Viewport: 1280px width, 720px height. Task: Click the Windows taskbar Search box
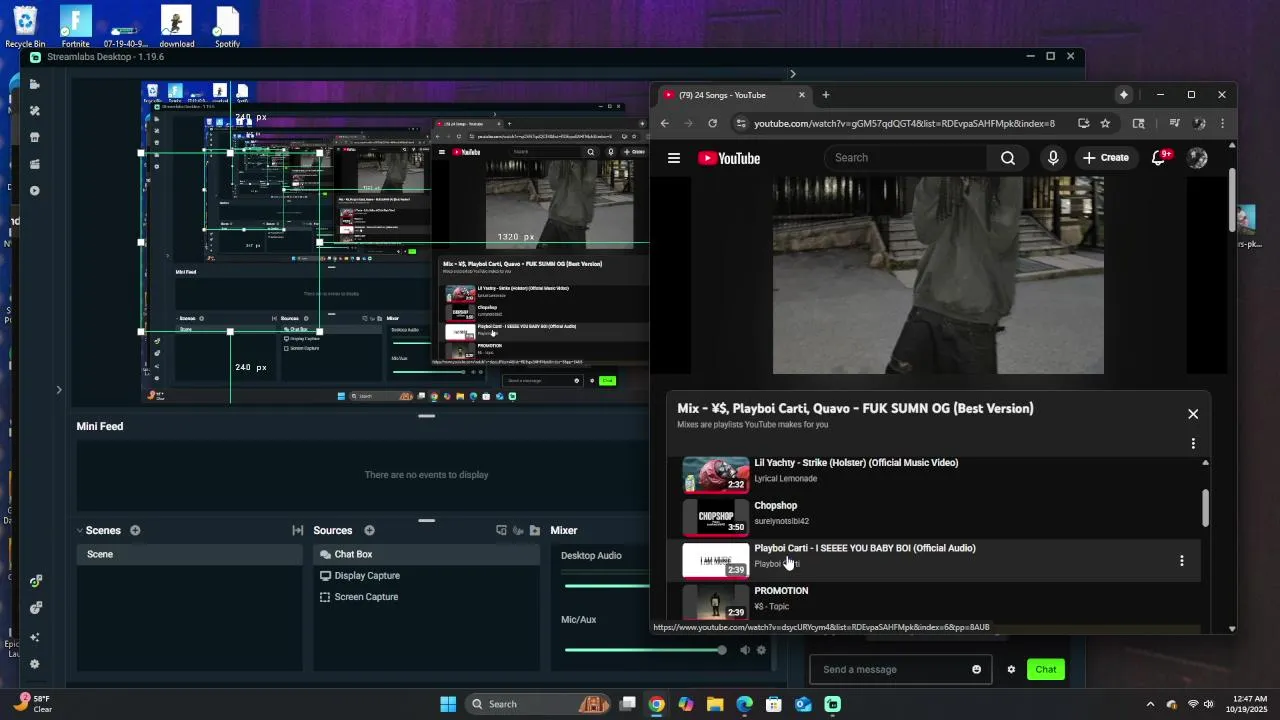pos(538,704)
